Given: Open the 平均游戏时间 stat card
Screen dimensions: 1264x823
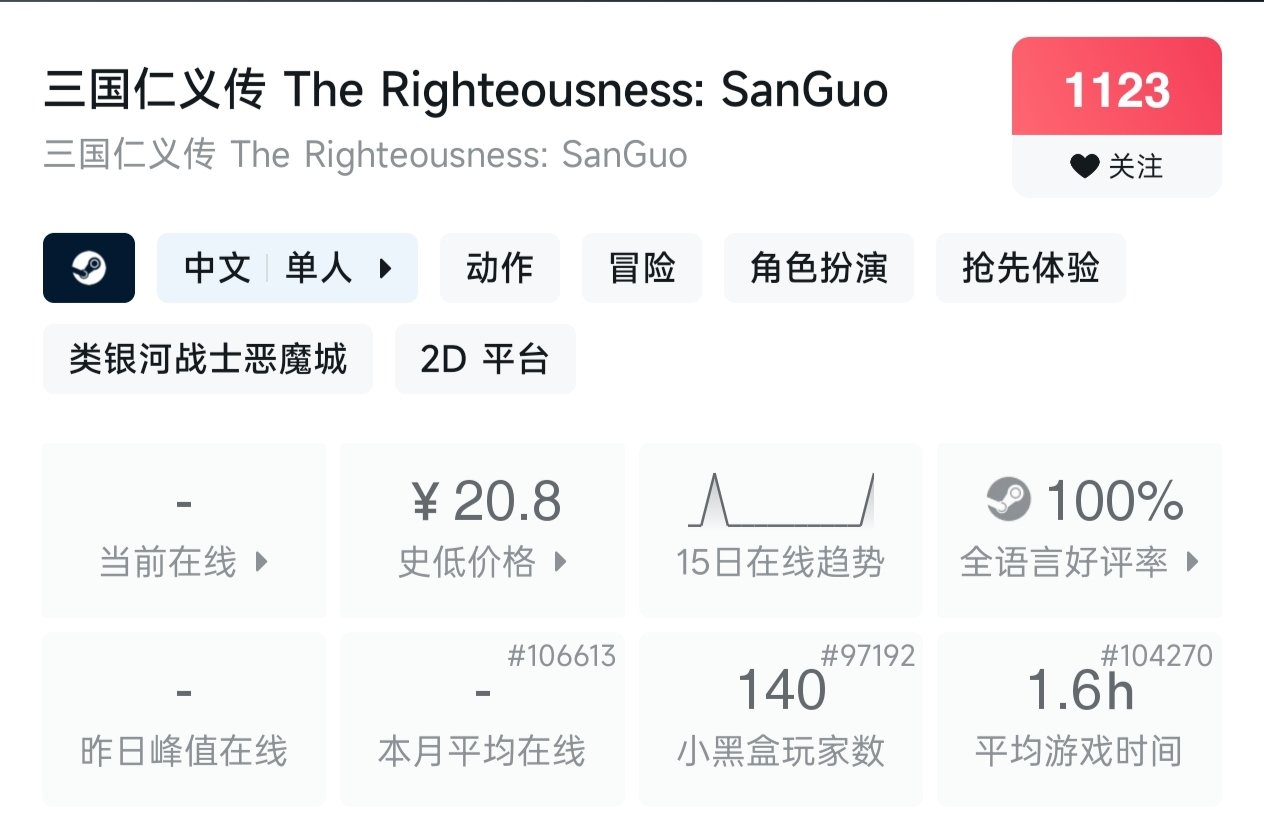Looking at the screenshot, I should [1079, 718].
